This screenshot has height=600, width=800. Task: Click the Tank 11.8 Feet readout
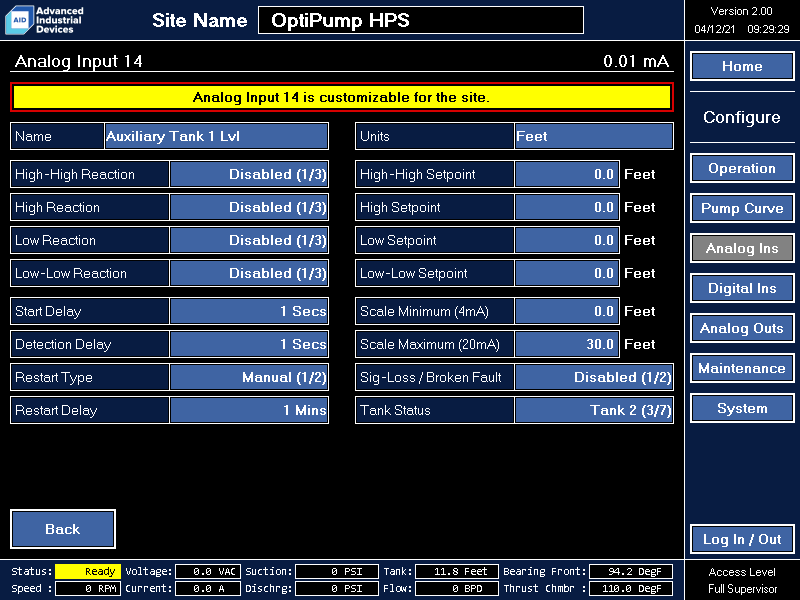457,571
